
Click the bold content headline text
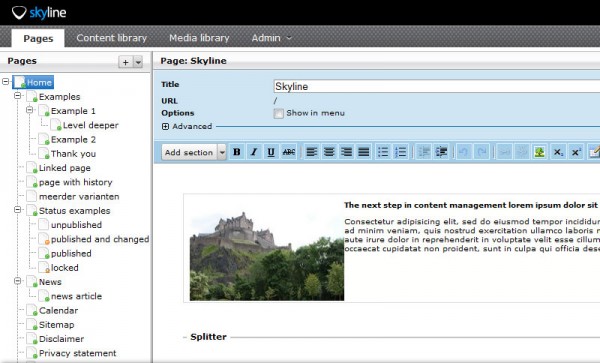click(x=471, y=205)
